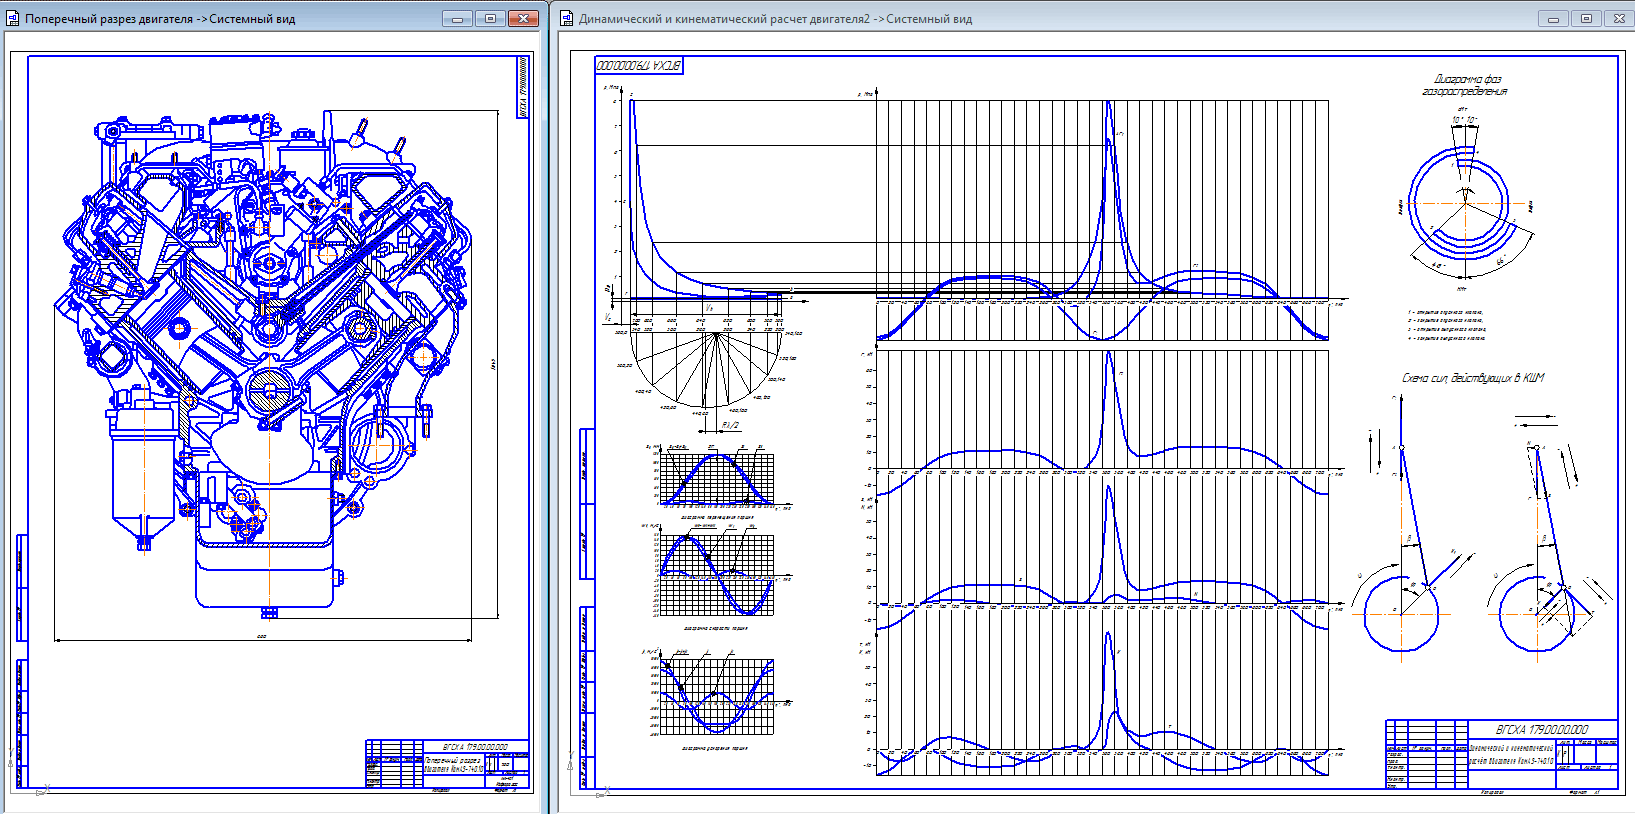
Task: Click the mirrored designation stamp at the top-left of the right sheet
Action: coord(639,66)
